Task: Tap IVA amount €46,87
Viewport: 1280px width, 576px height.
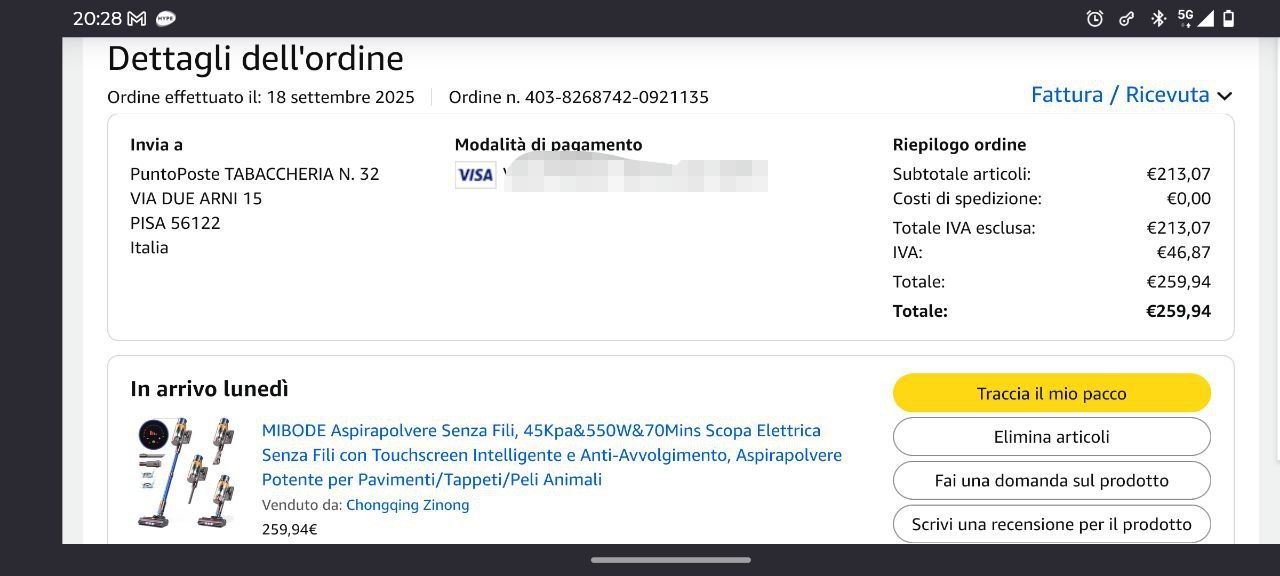Action: [x=1184, y=252]
